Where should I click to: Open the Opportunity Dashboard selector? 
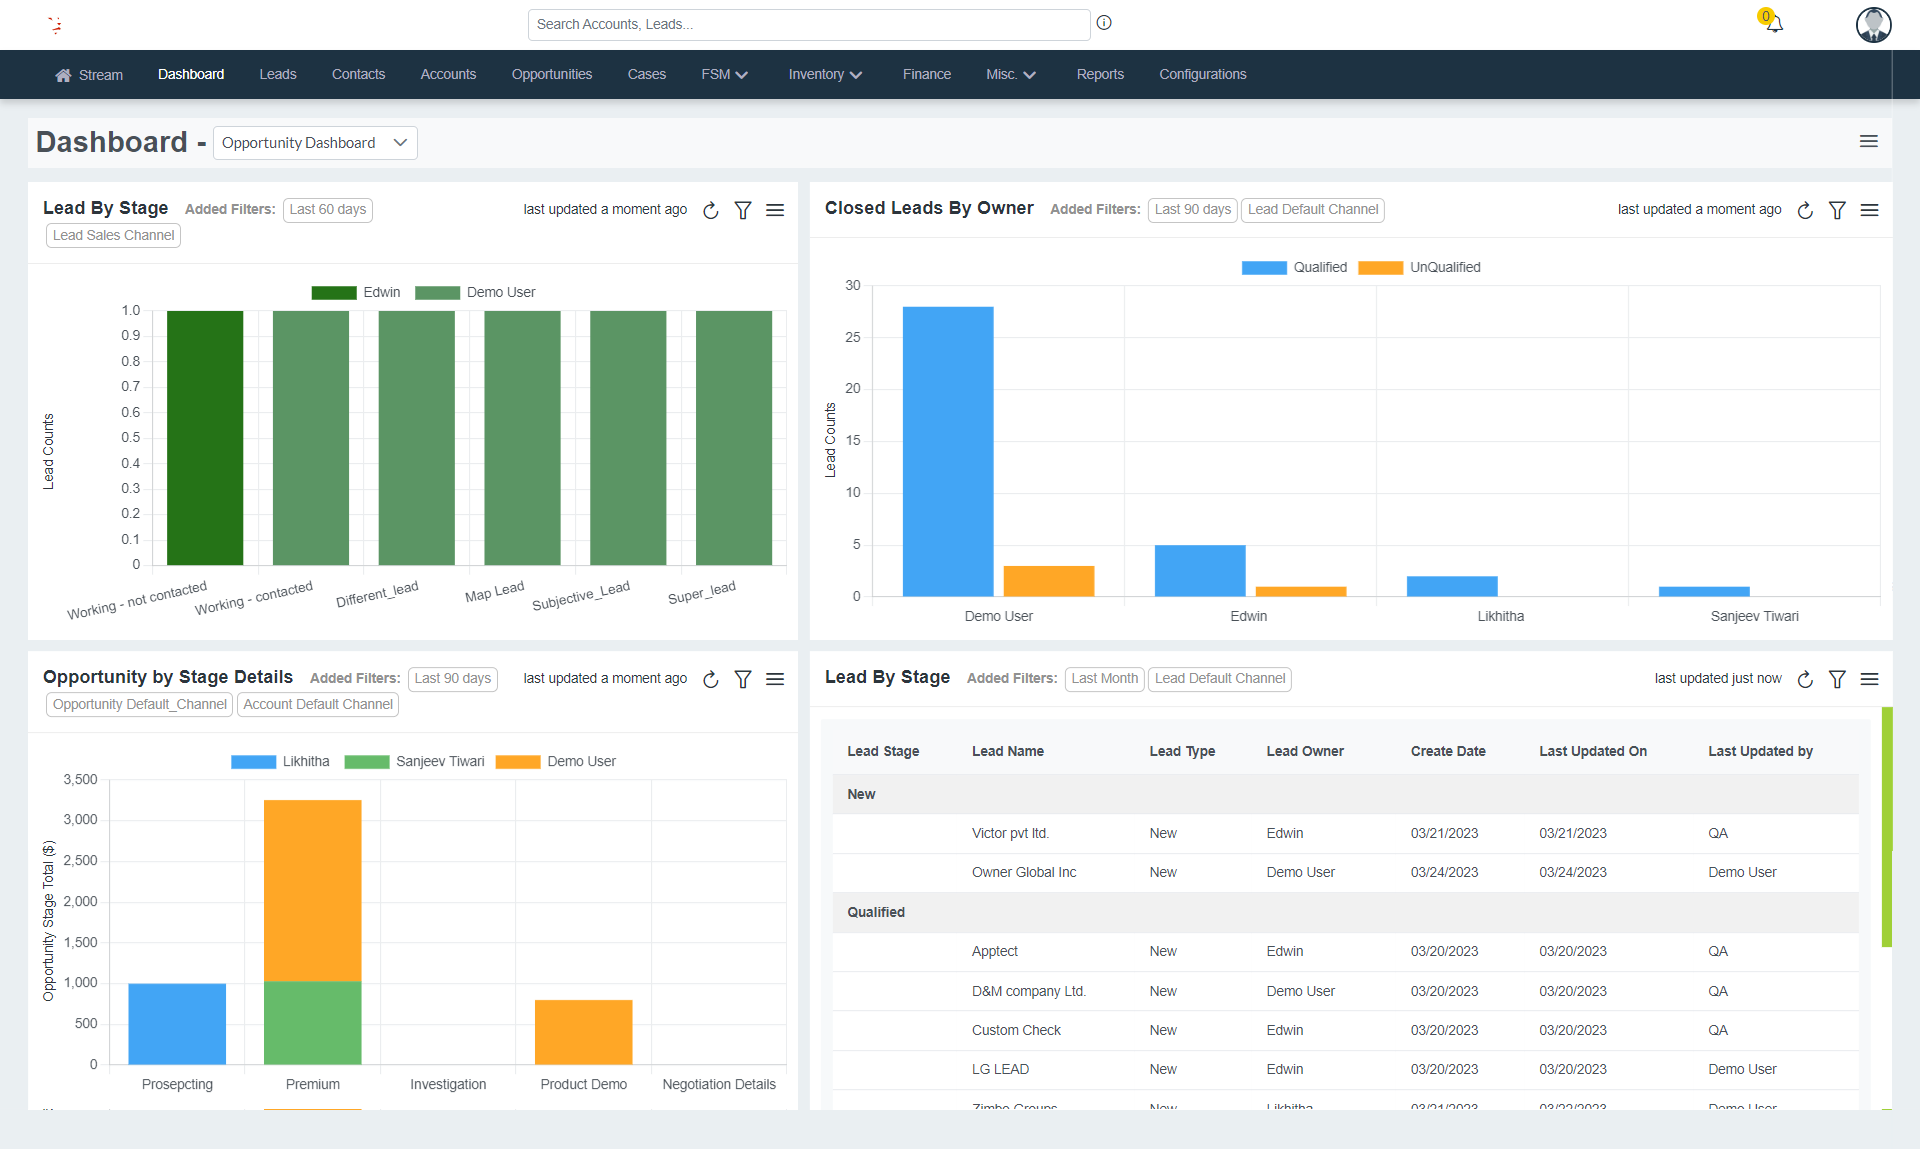pyautogui.click(x=314, y=142)
